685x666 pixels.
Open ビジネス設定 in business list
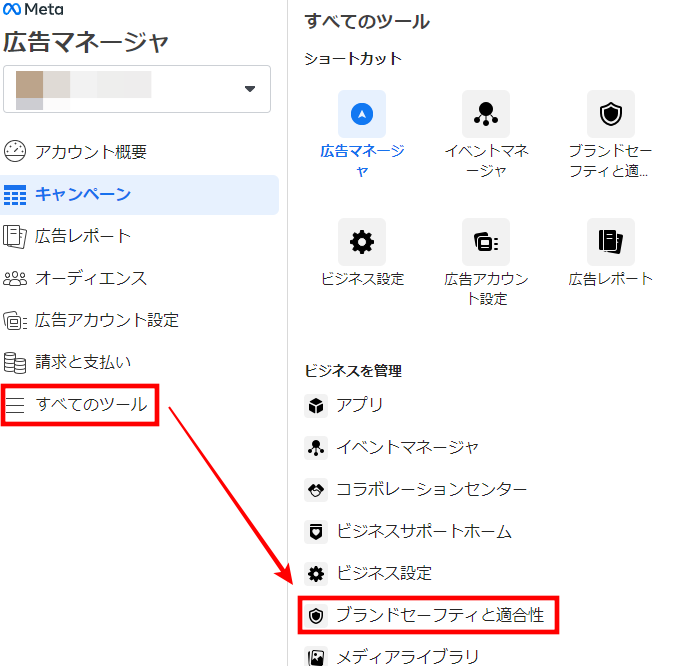pyautogui.click(x=384, y=573)
